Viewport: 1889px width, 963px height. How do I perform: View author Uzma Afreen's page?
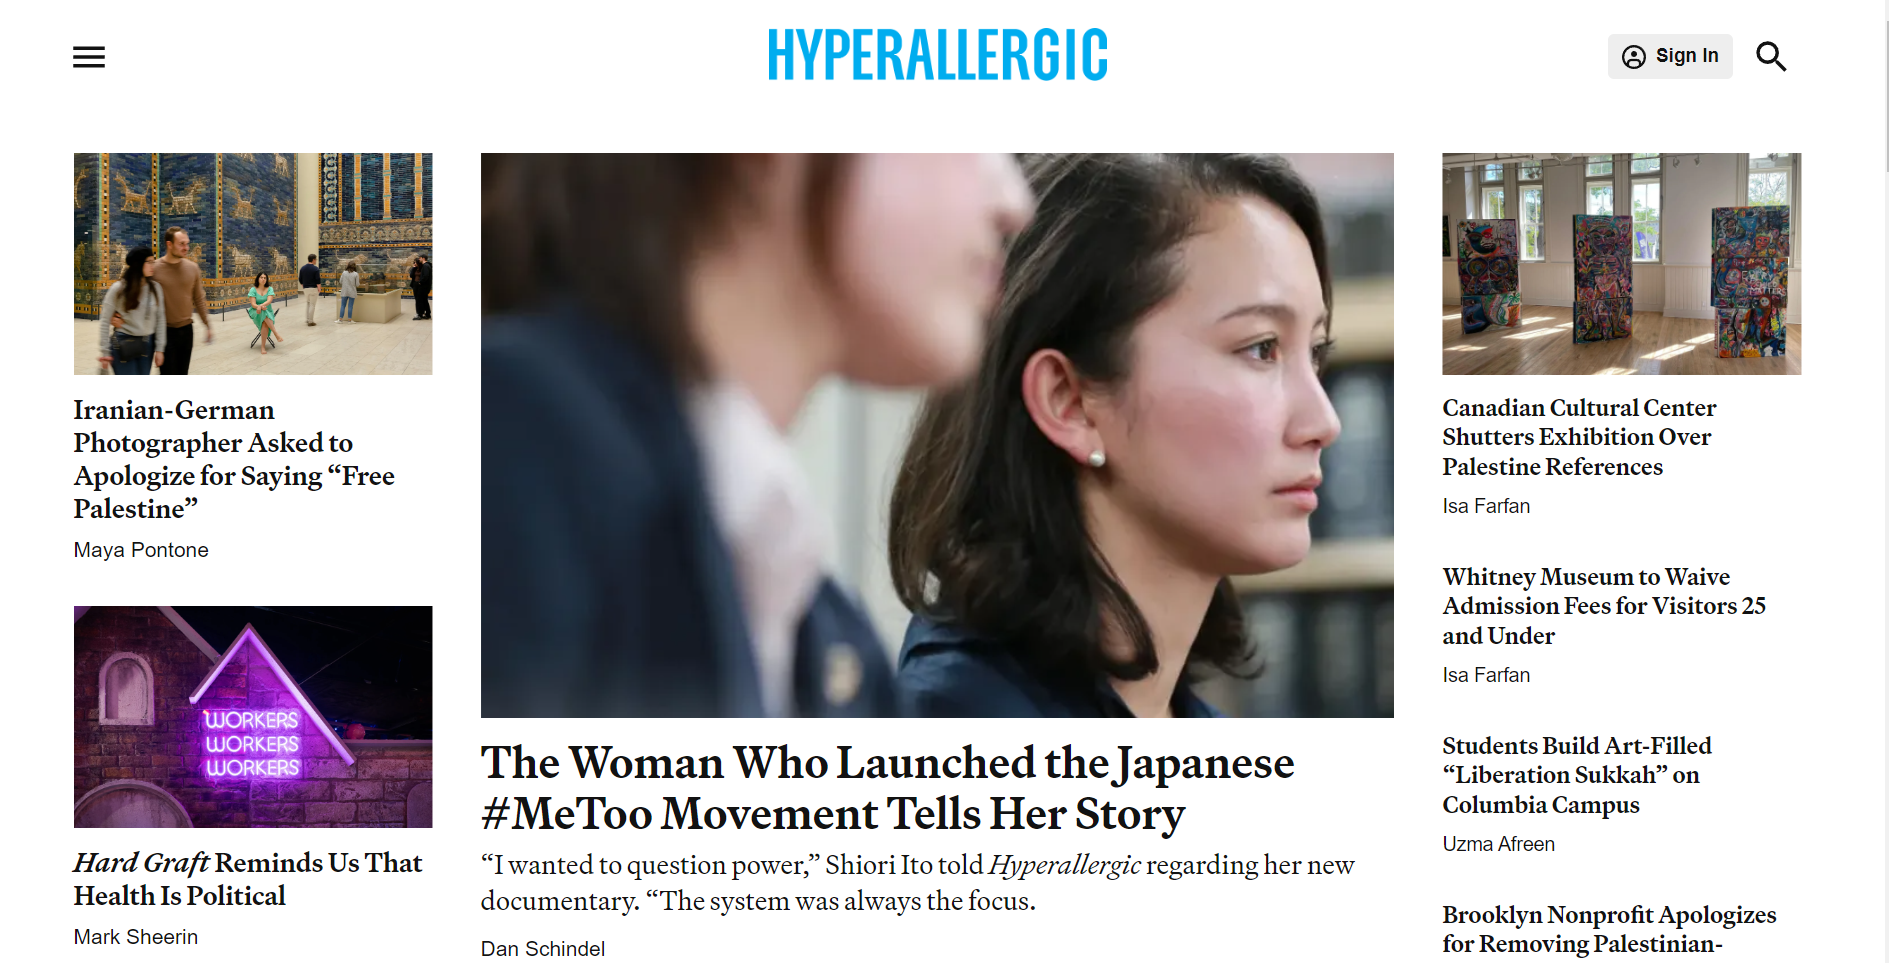click(1498, 844)
